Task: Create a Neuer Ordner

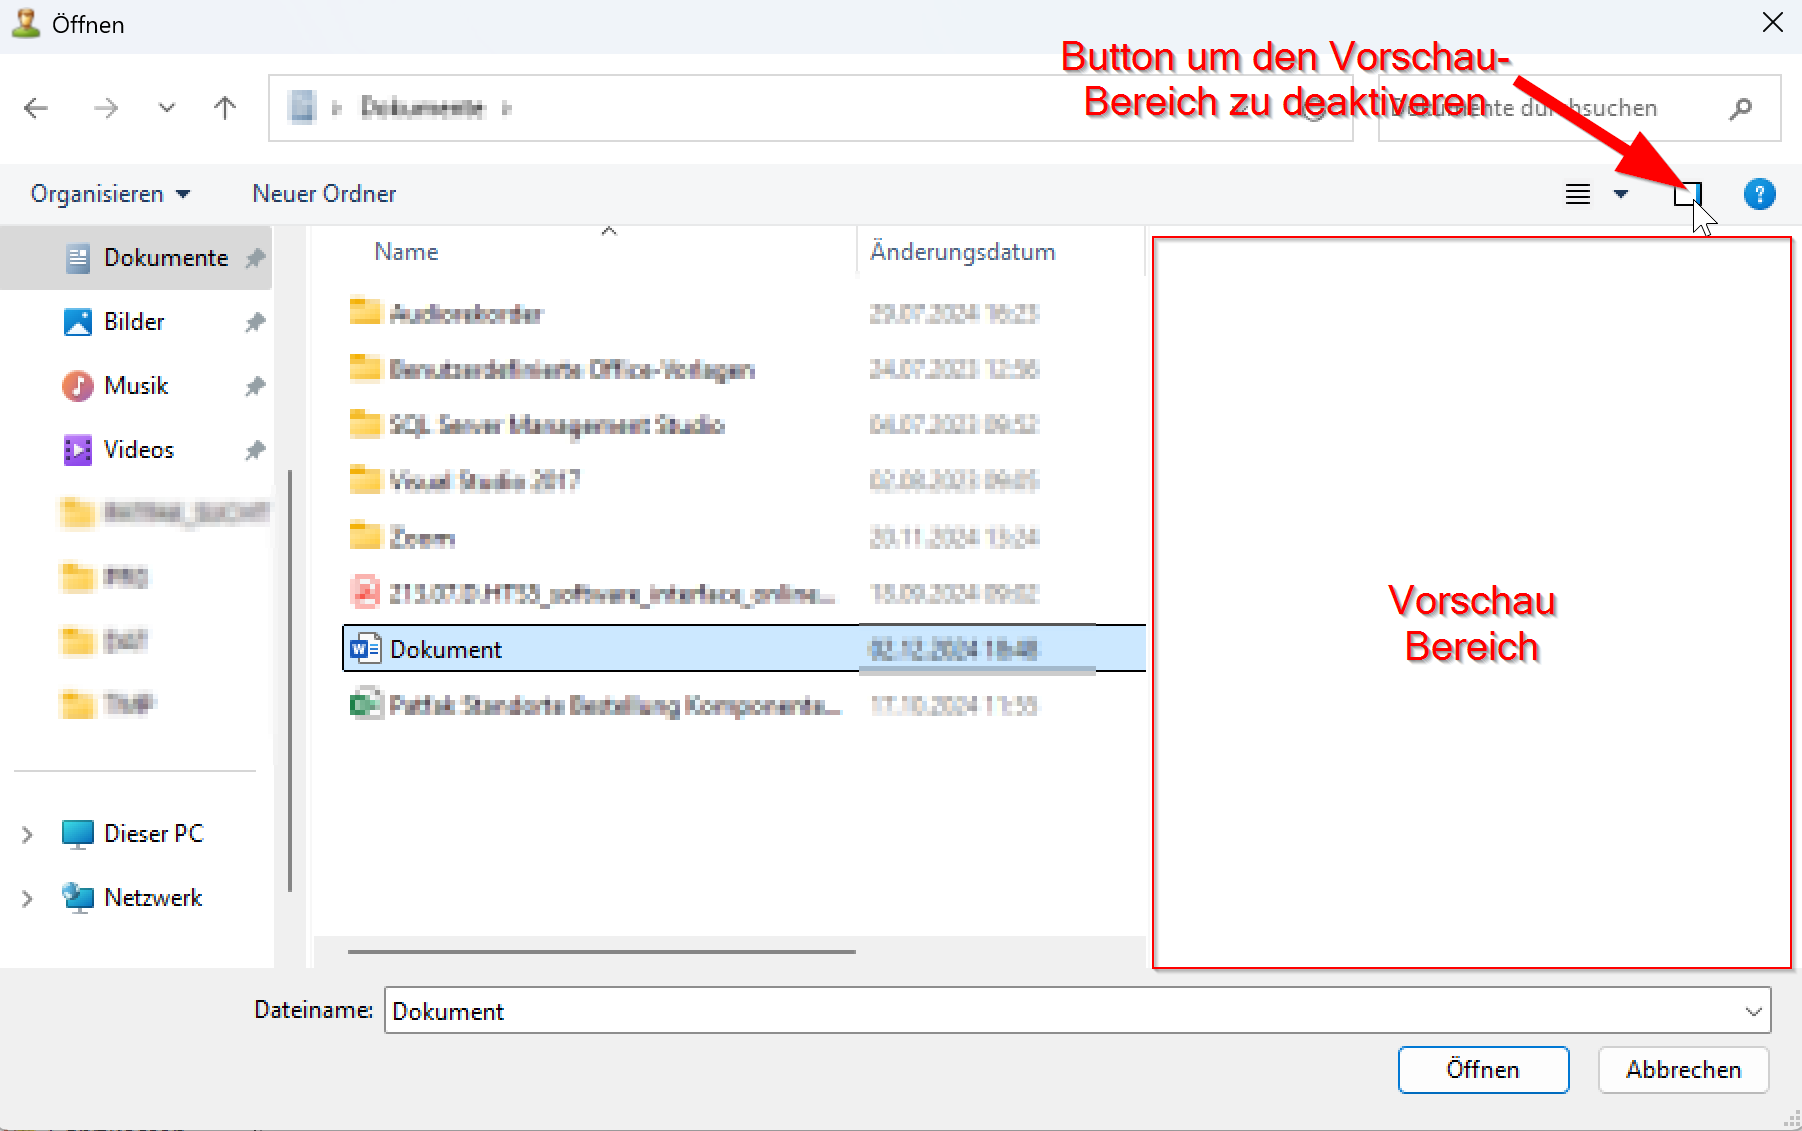Action: [x=324, y=194]
